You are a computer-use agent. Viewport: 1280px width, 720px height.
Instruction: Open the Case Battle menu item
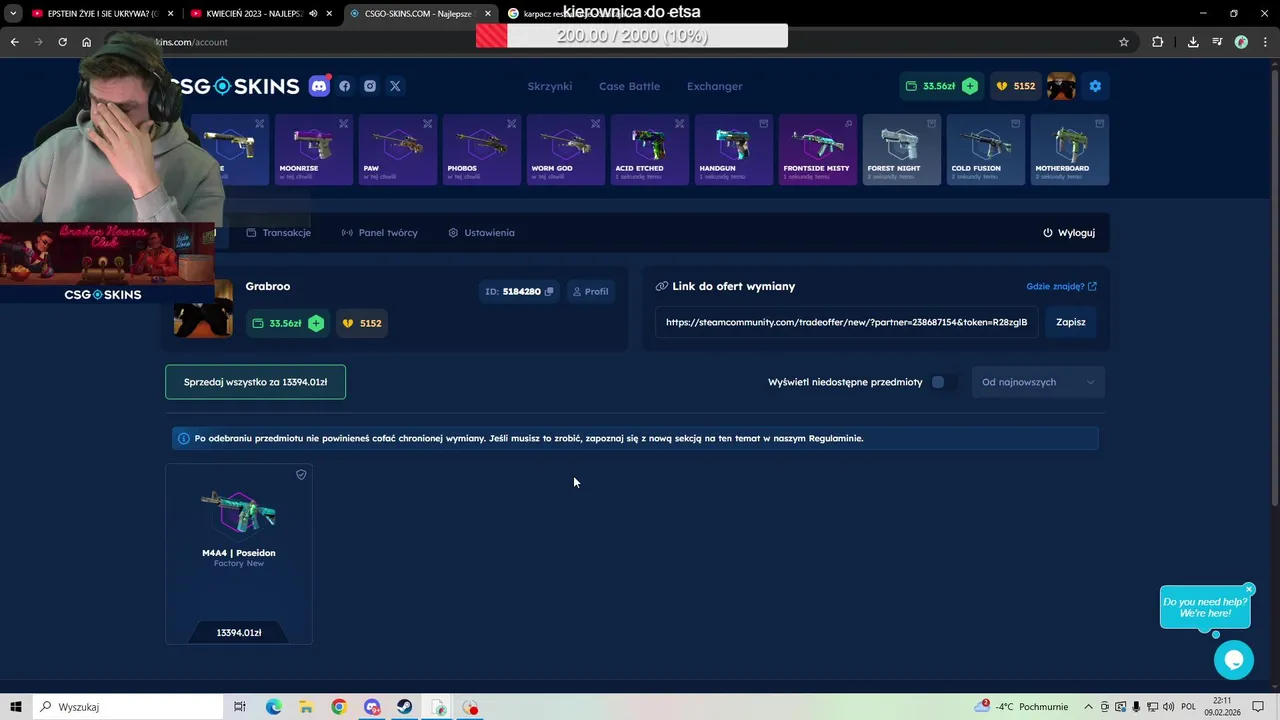pyautogui.click(x=629, y=86)
